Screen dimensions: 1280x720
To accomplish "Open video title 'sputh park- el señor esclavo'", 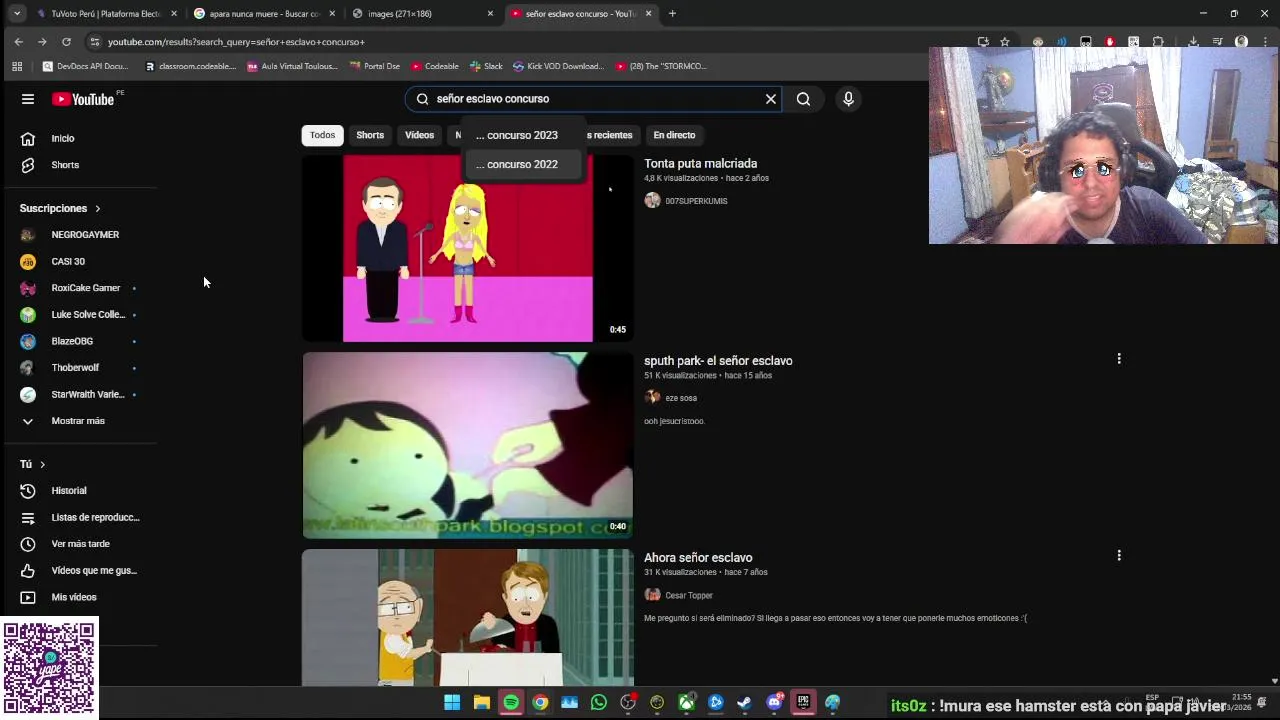I will click(x=718, y=361).
